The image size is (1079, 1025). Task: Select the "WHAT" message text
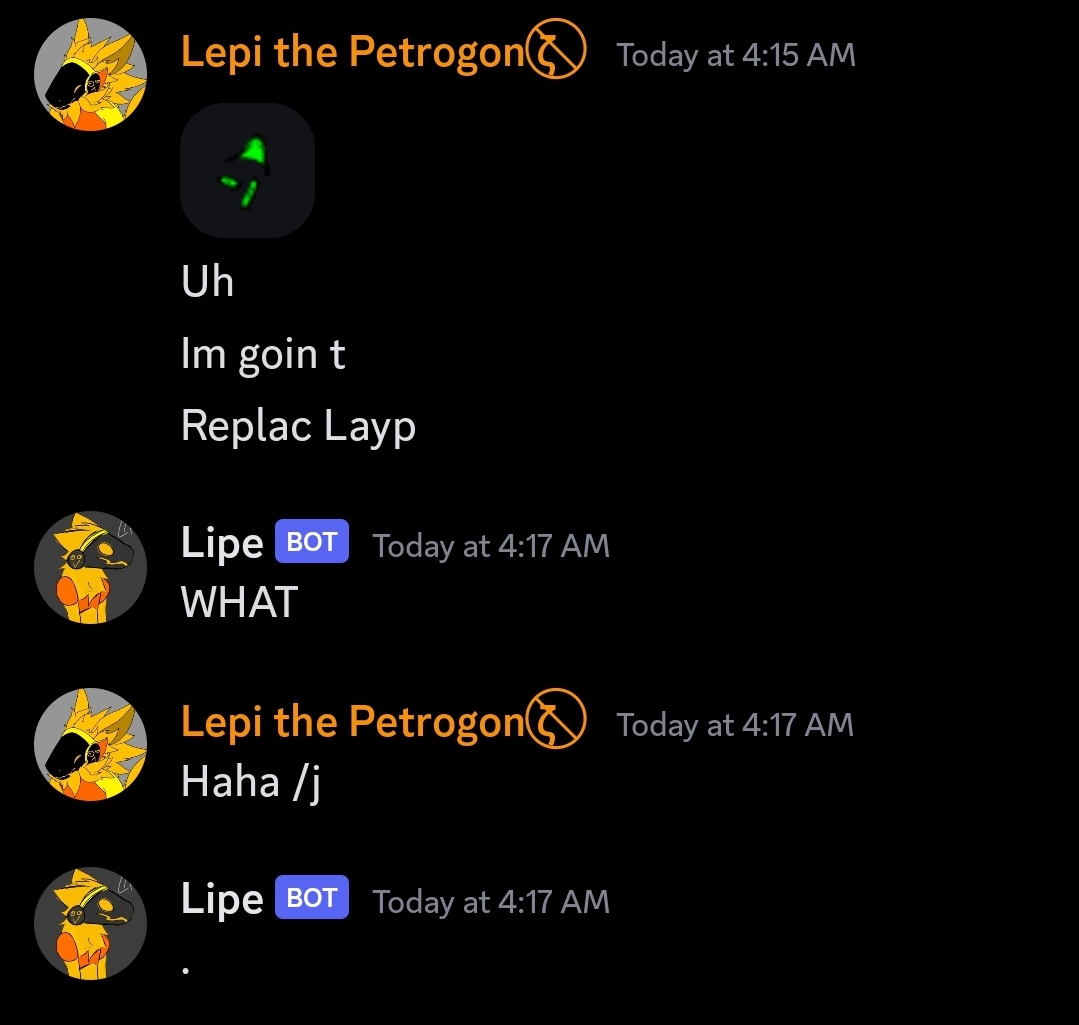click(240, 602)
